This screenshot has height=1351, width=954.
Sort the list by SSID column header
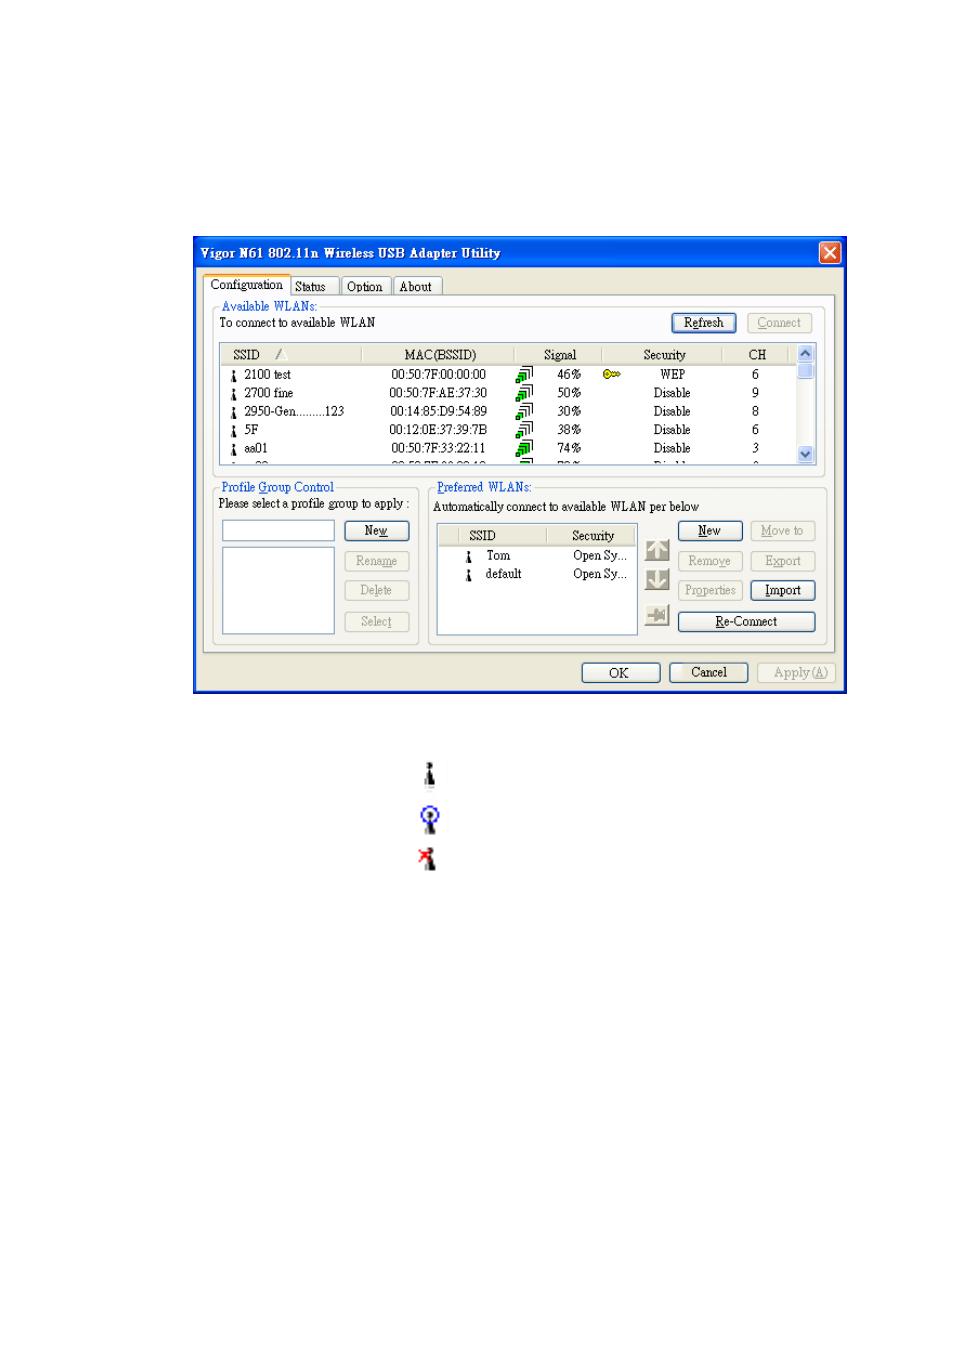(290, 355)
